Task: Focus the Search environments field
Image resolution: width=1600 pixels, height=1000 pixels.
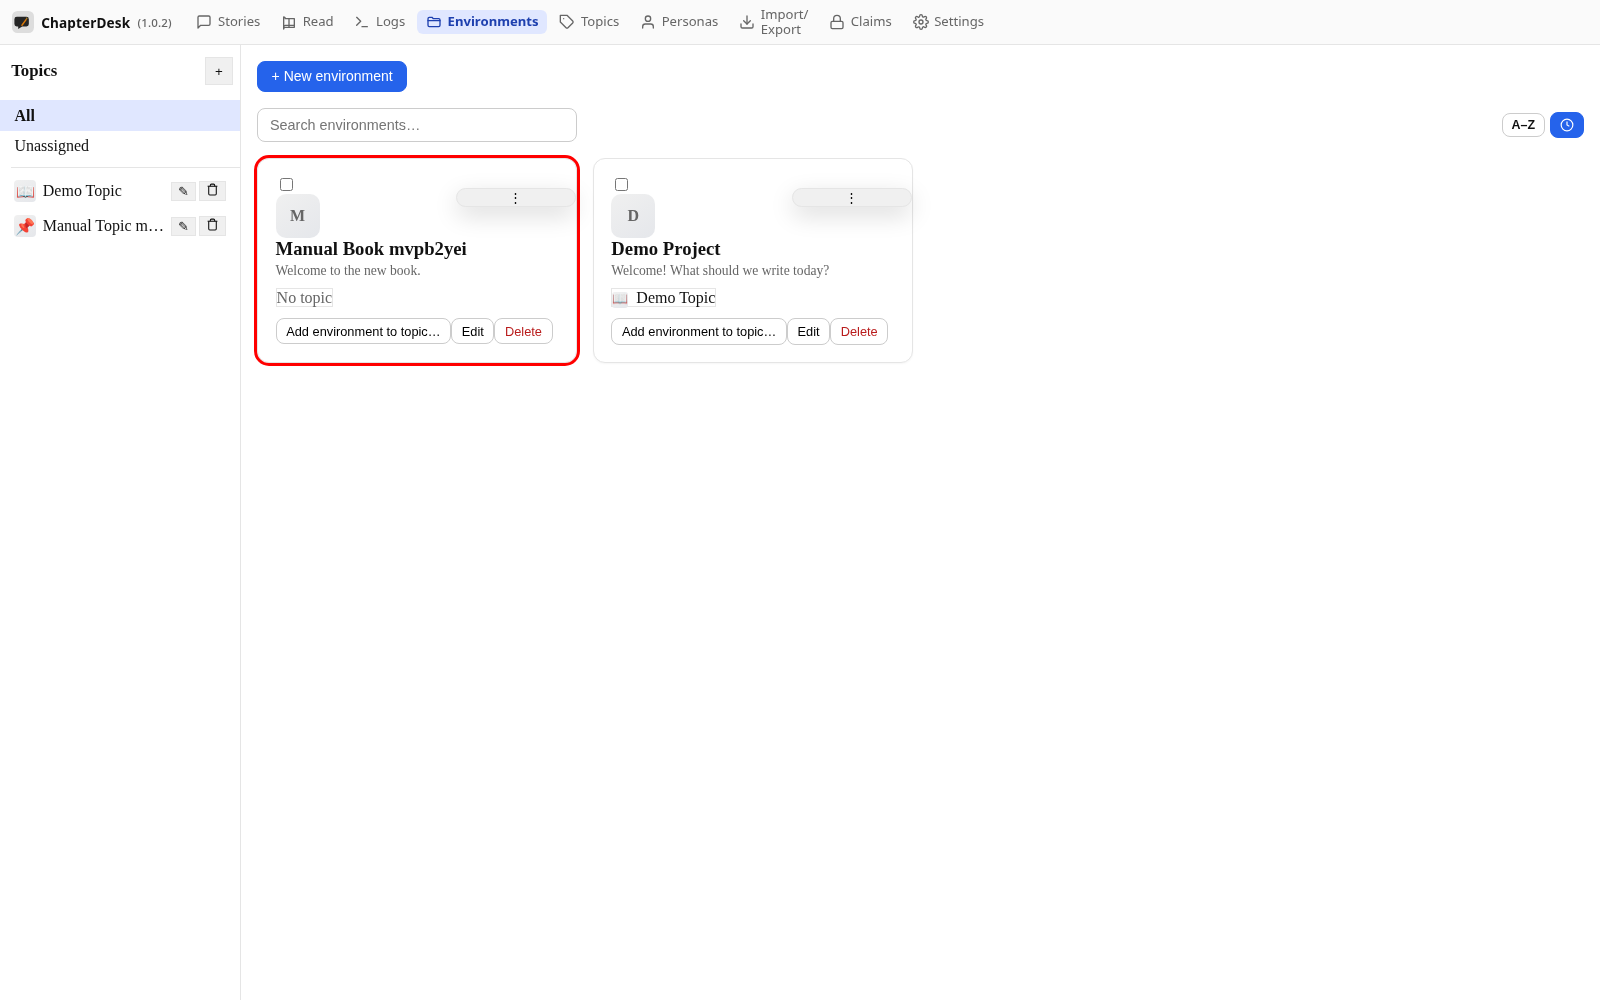Action: (x=417, y=125)
